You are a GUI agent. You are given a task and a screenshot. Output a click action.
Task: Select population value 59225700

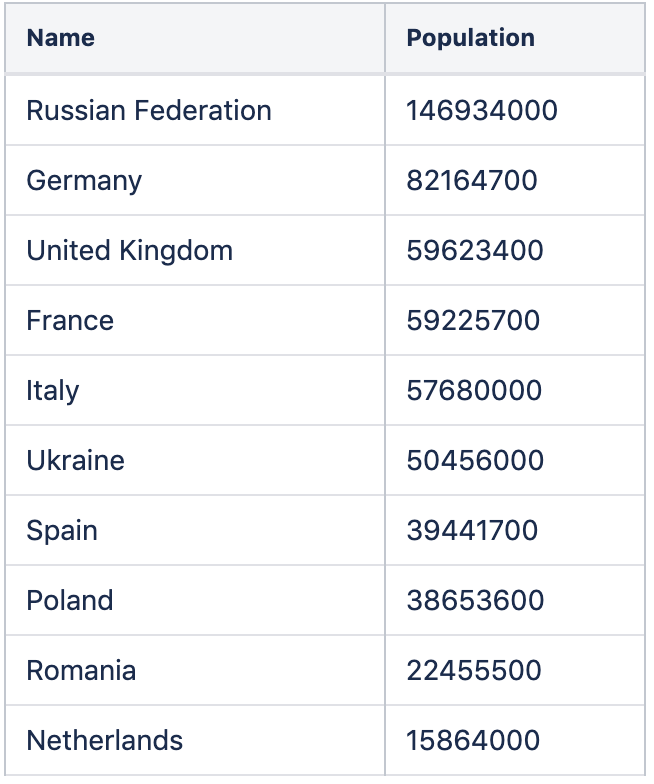click(473, 320)
